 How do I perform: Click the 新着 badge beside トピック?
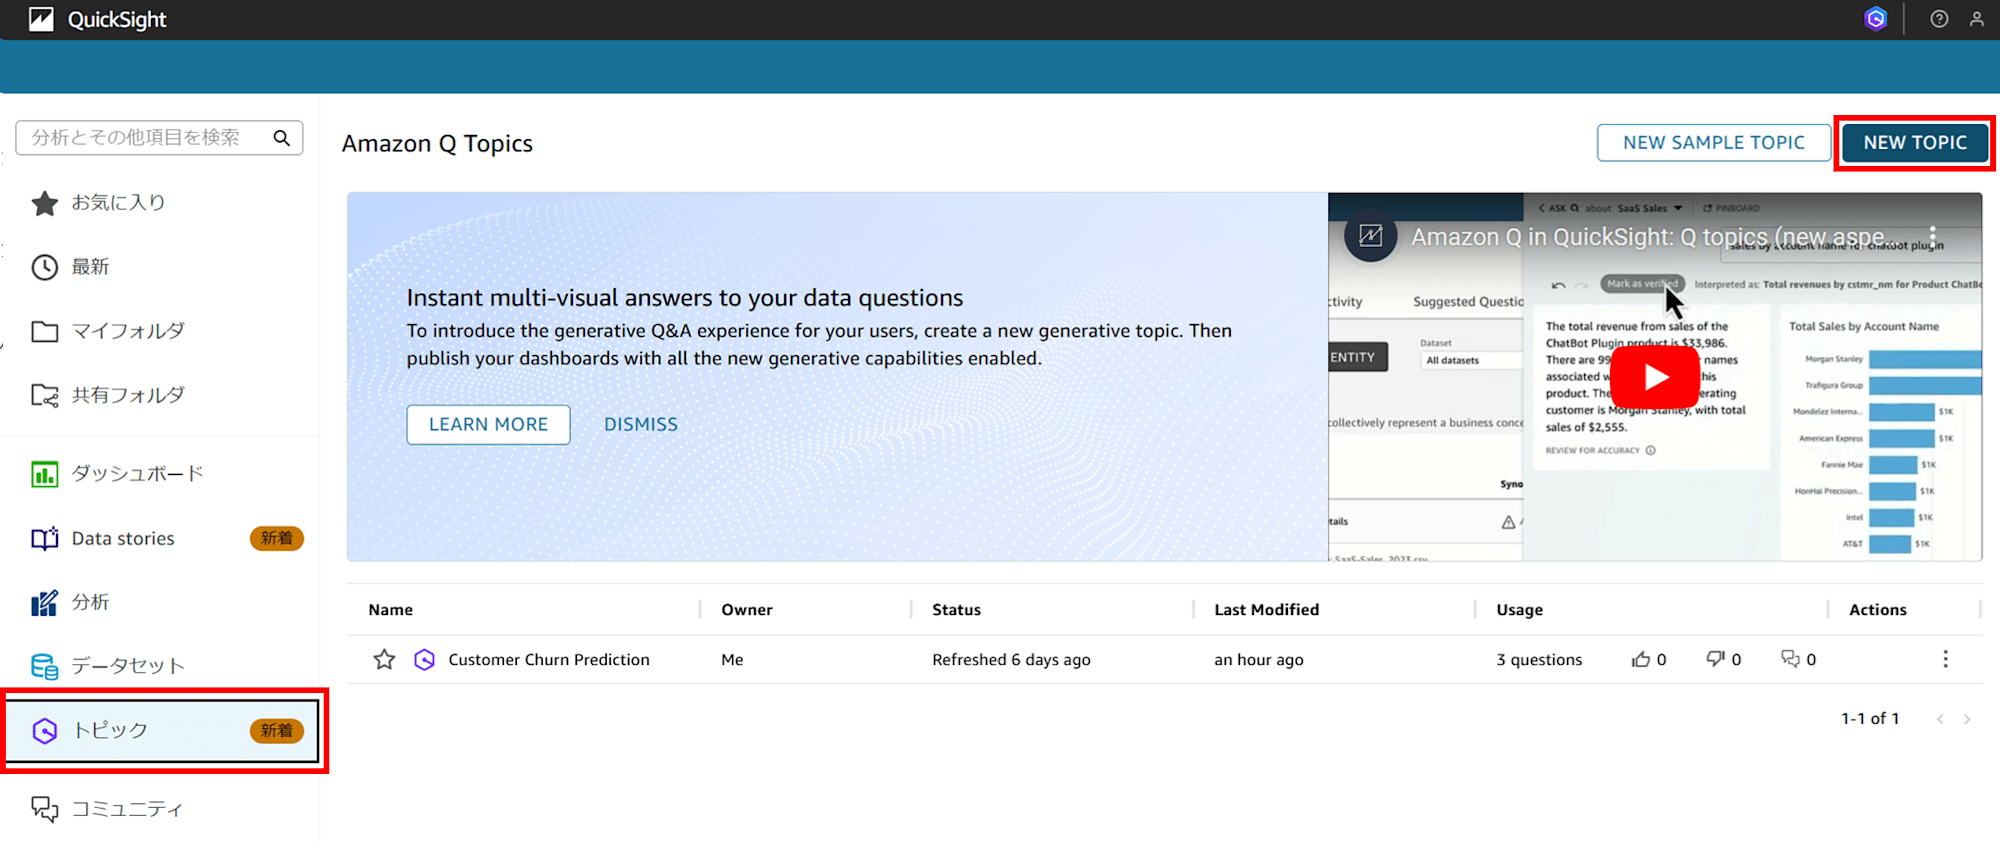point(276,731)
